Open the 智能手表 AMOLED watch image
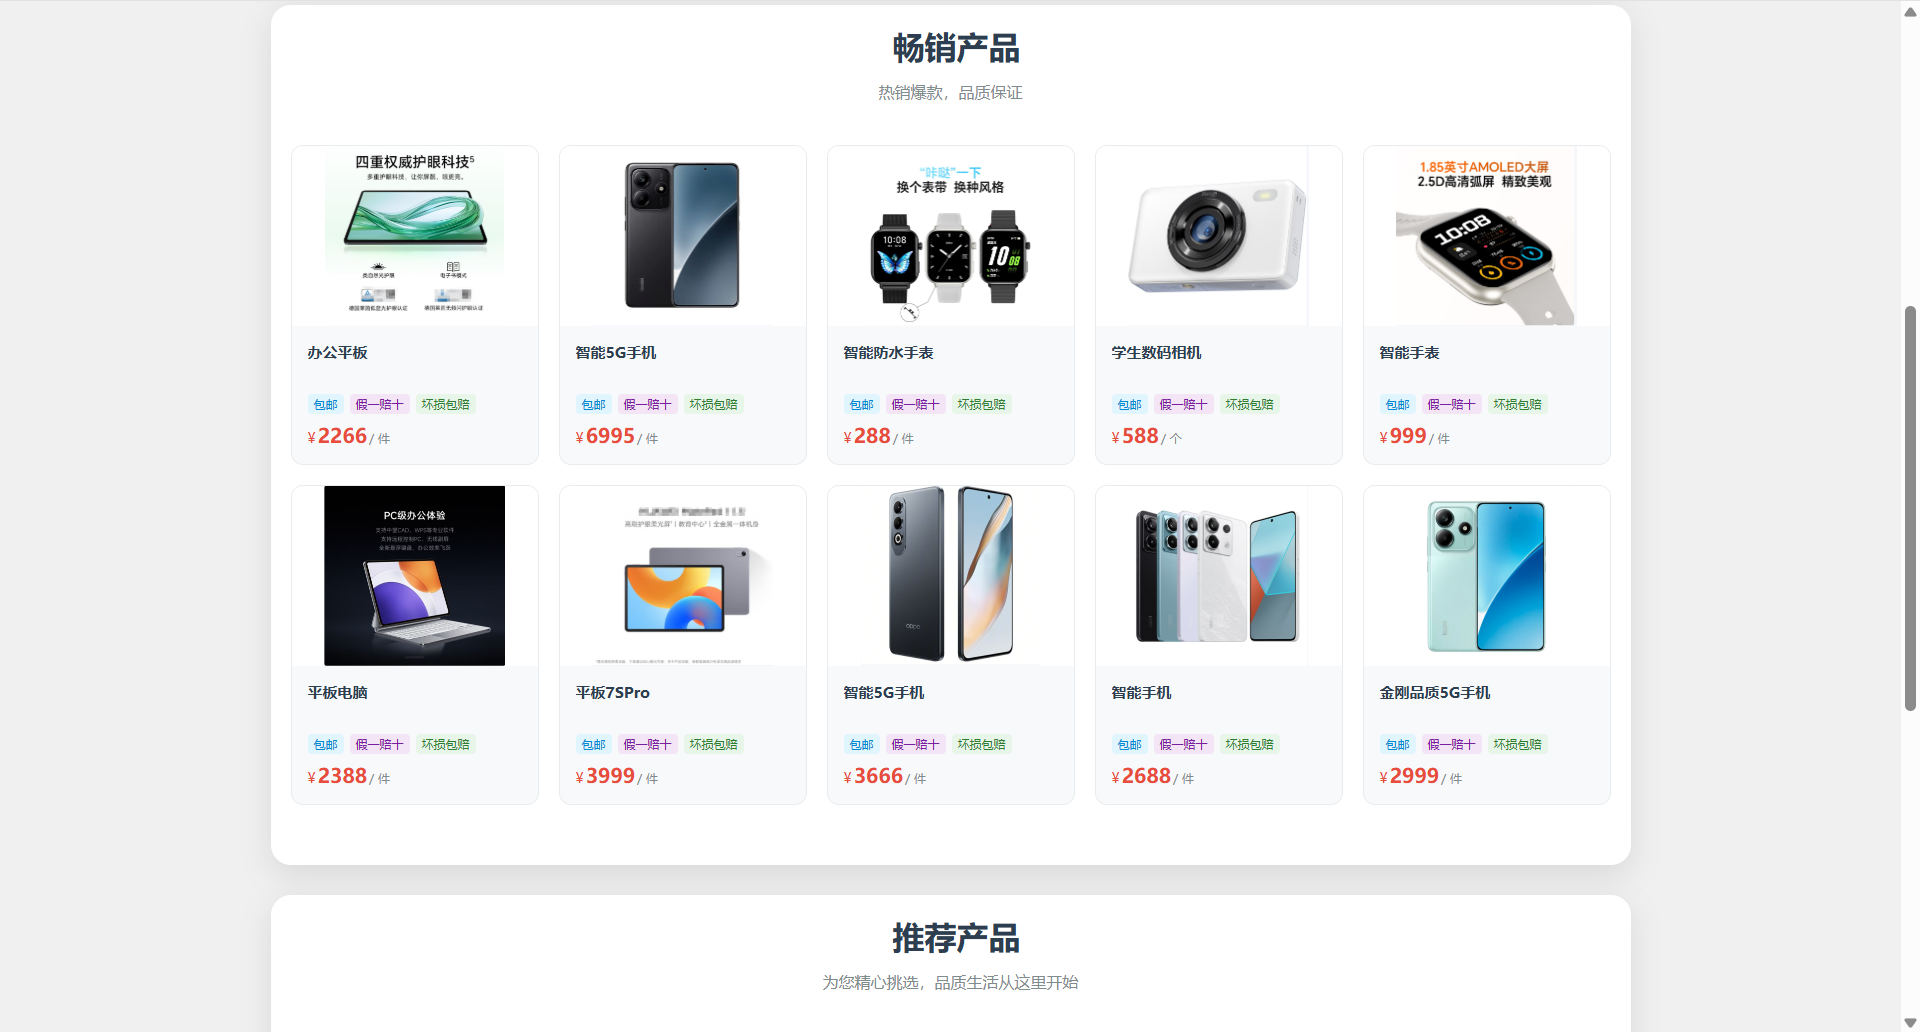1920x1032 pixels. pyautogui.click(x=1487, y=236)
